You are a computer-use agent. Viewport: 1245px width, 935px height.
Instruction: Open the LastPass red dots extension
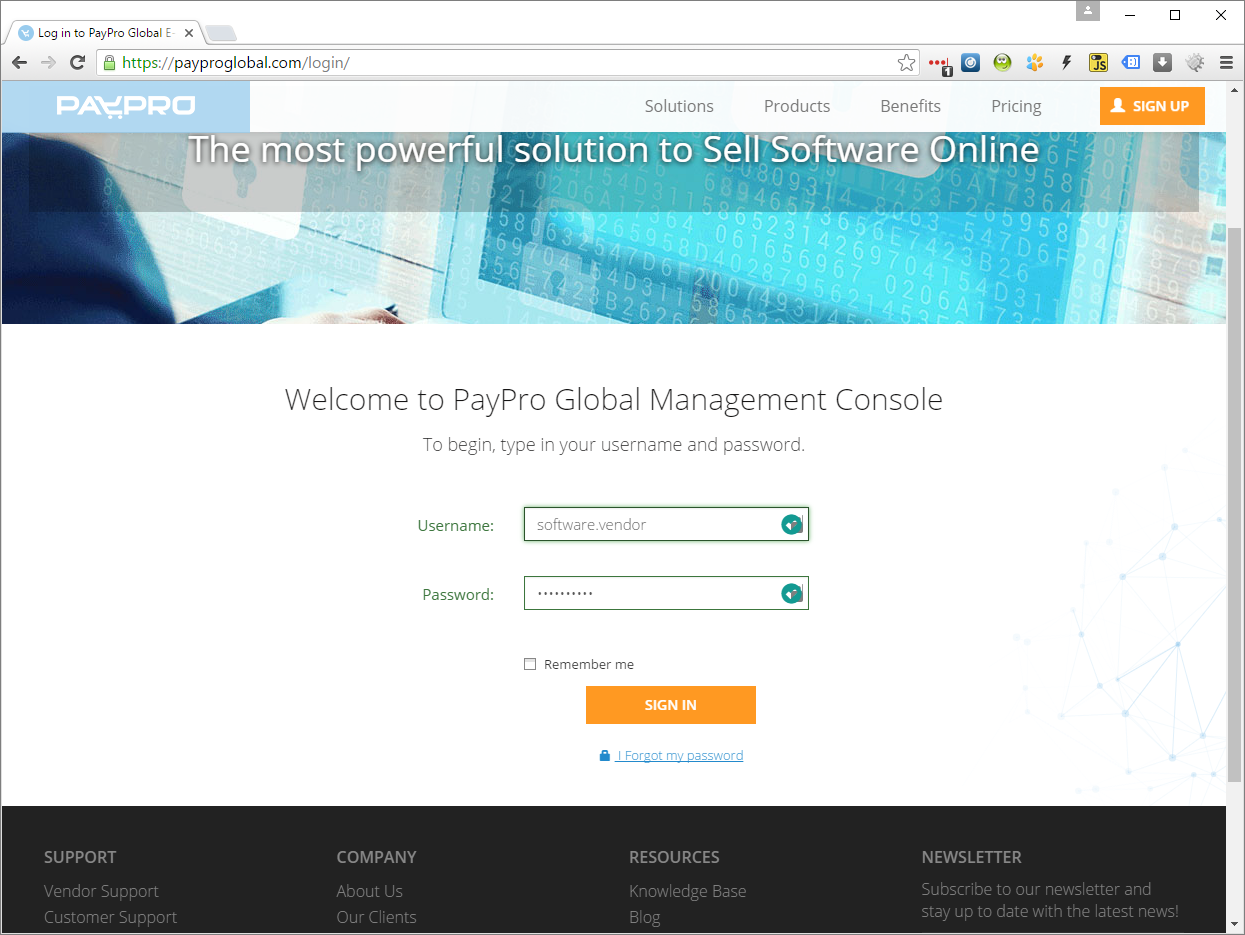point(939,63)
